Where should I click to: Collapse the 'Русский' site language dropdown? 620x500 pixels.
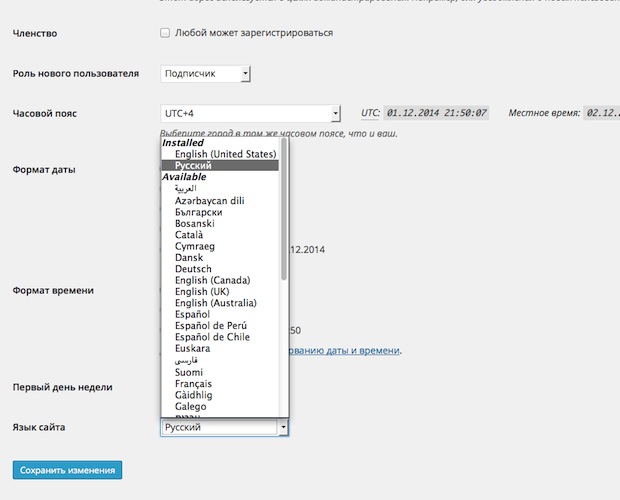[225, 427]
